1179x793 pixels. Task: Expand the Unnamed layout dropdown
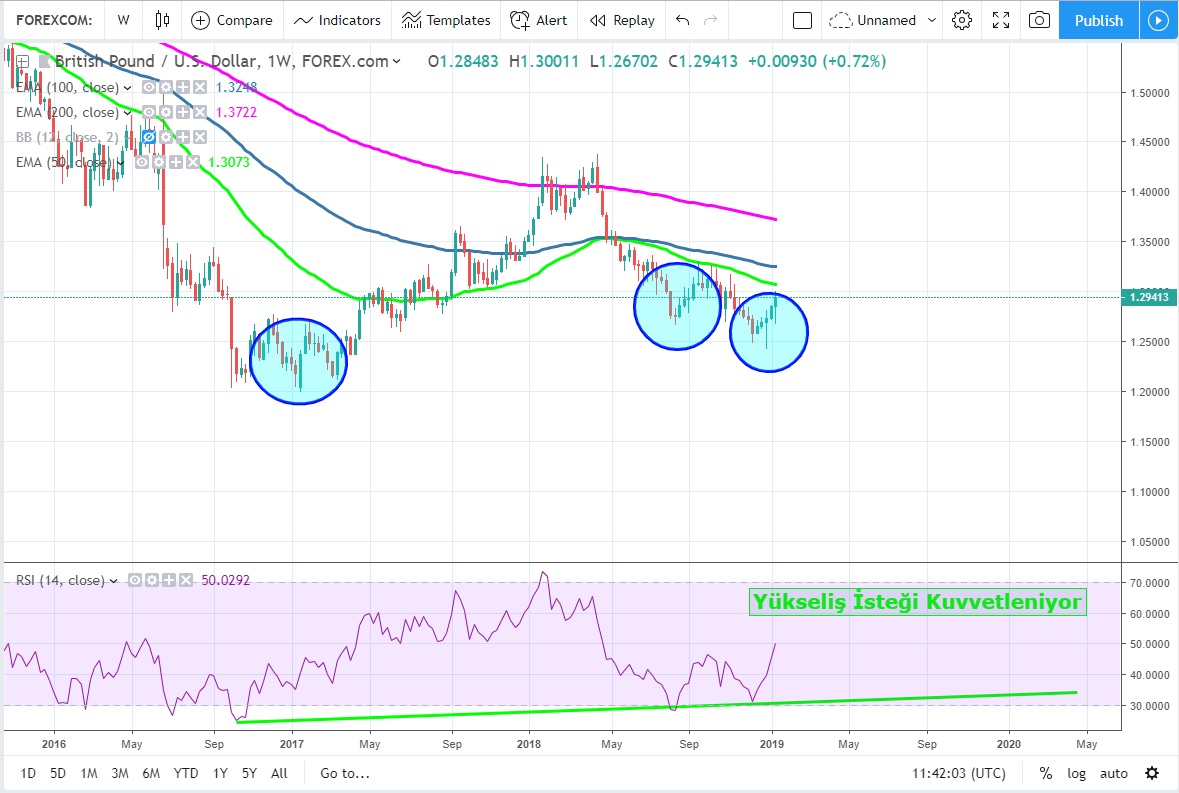coord(932,20)
